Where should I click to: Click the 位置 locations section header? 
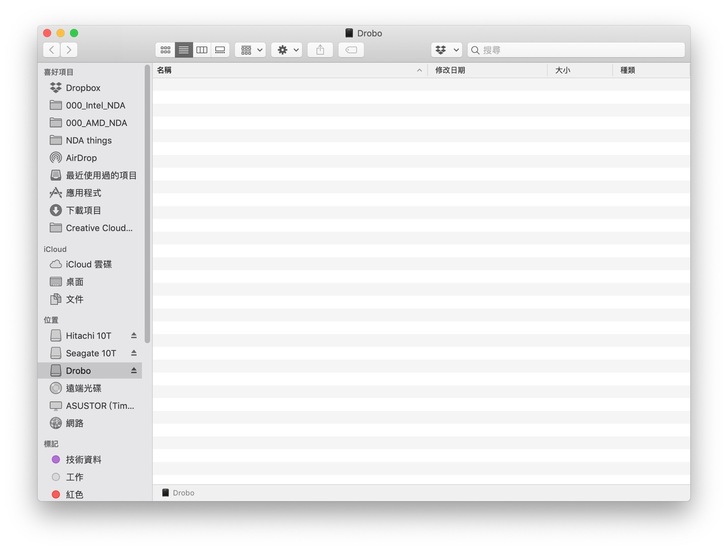tap(51, 320)
